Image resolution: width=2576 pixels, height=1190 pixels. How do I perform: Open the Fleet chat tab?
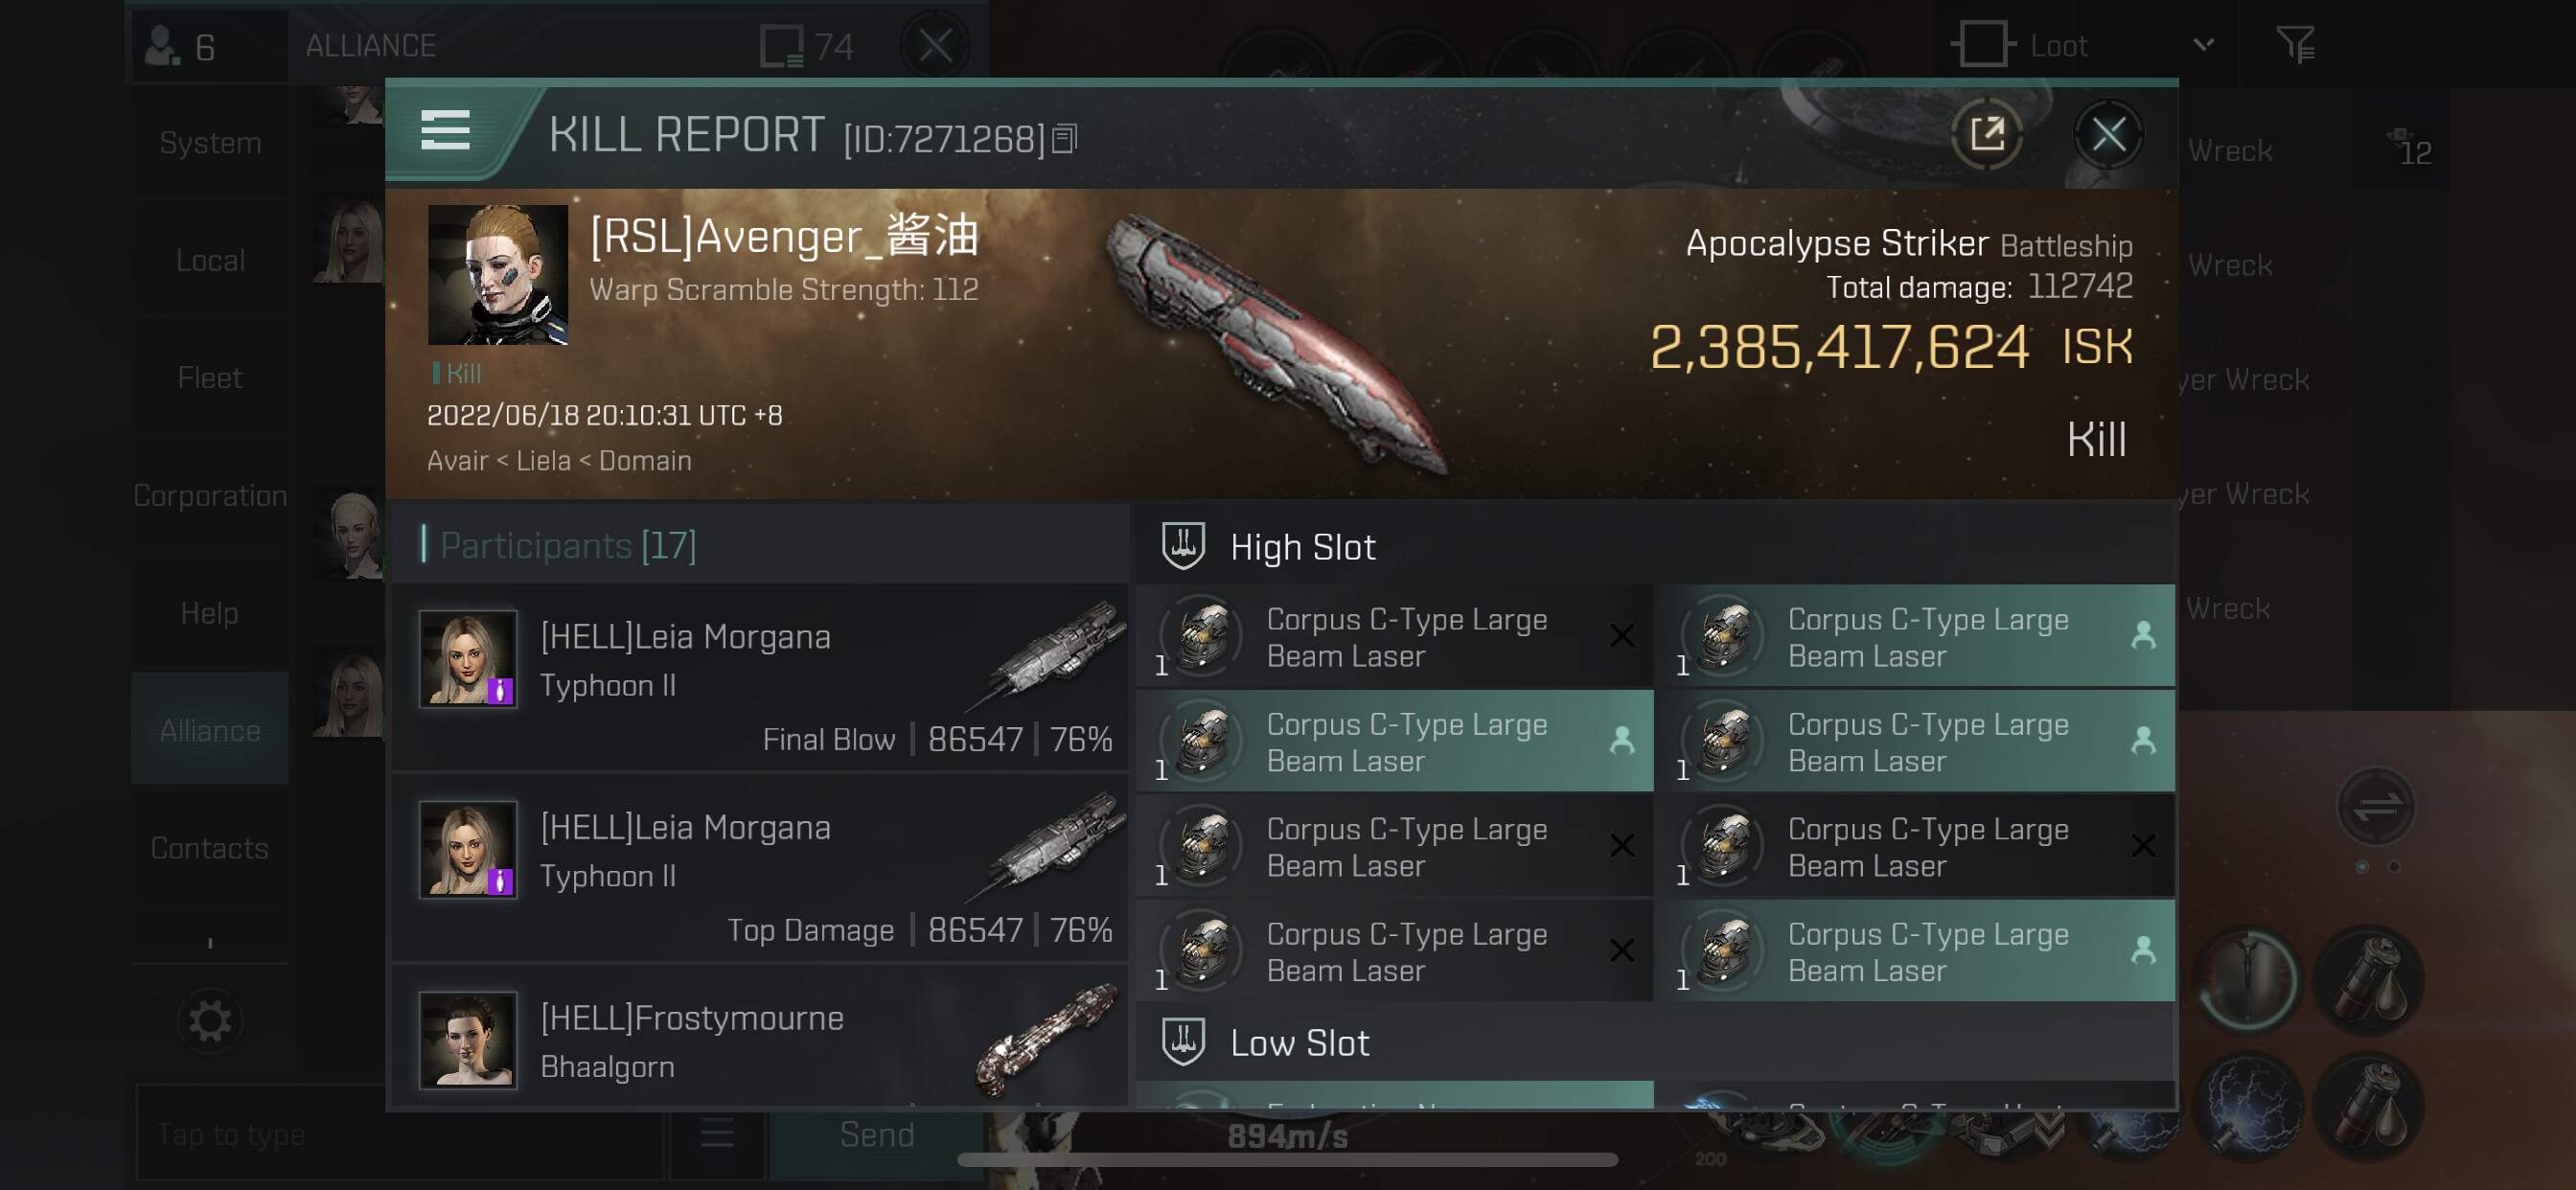point(210,377)
